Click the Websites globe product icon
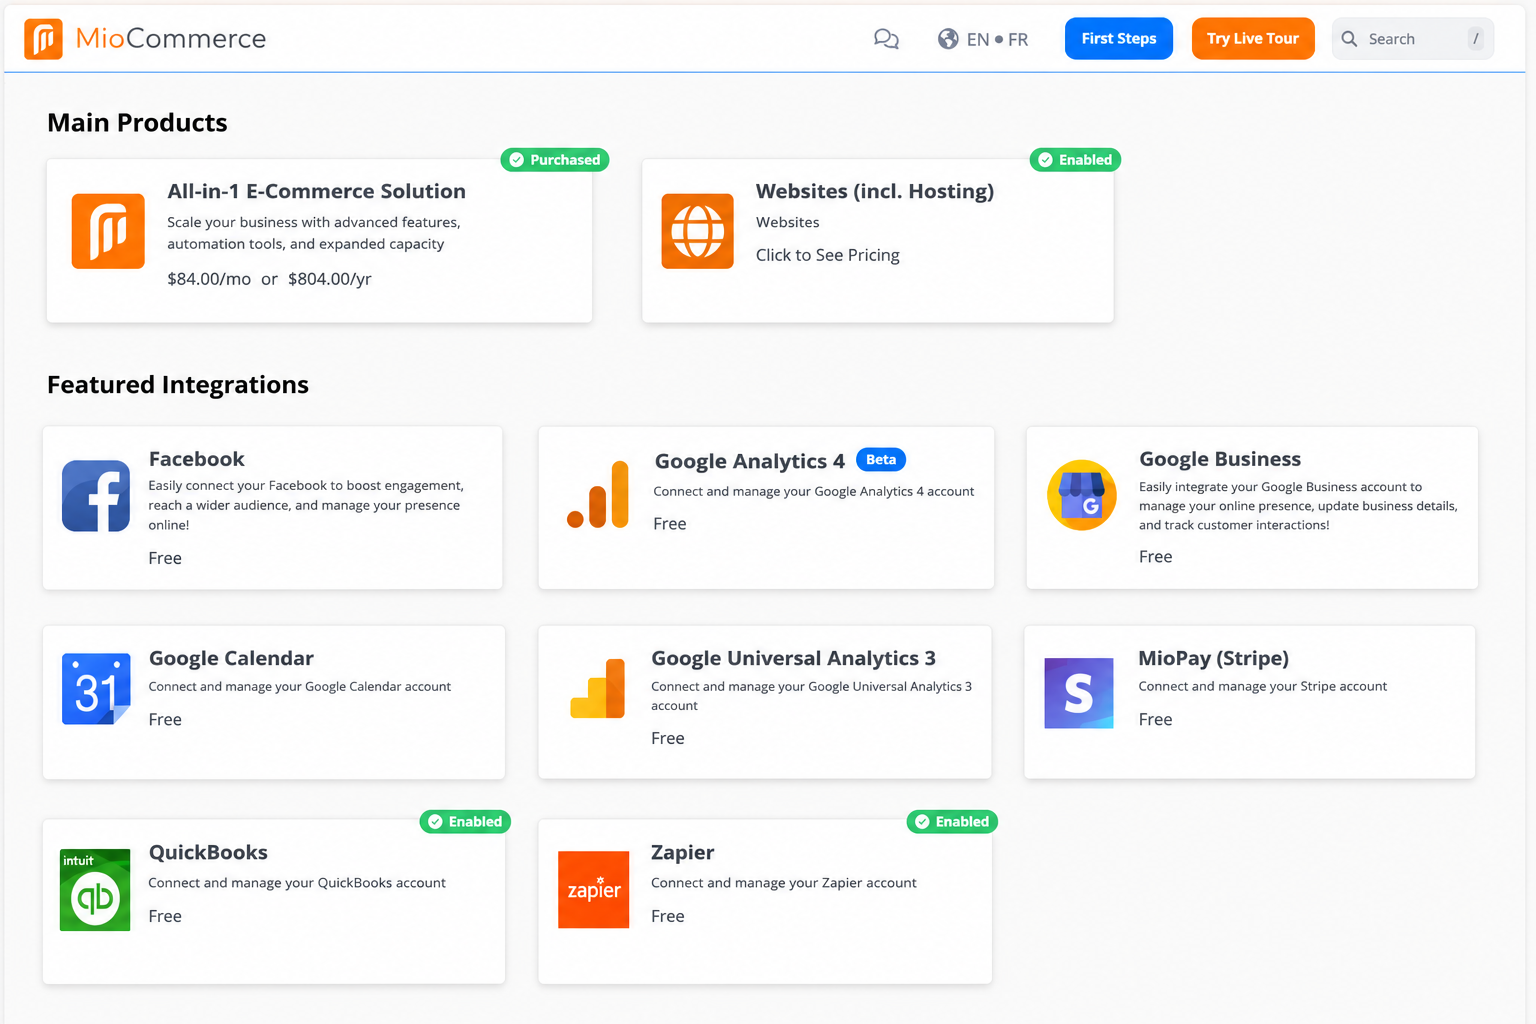This screenshot has width=1536, height=1024. (697, 231)
